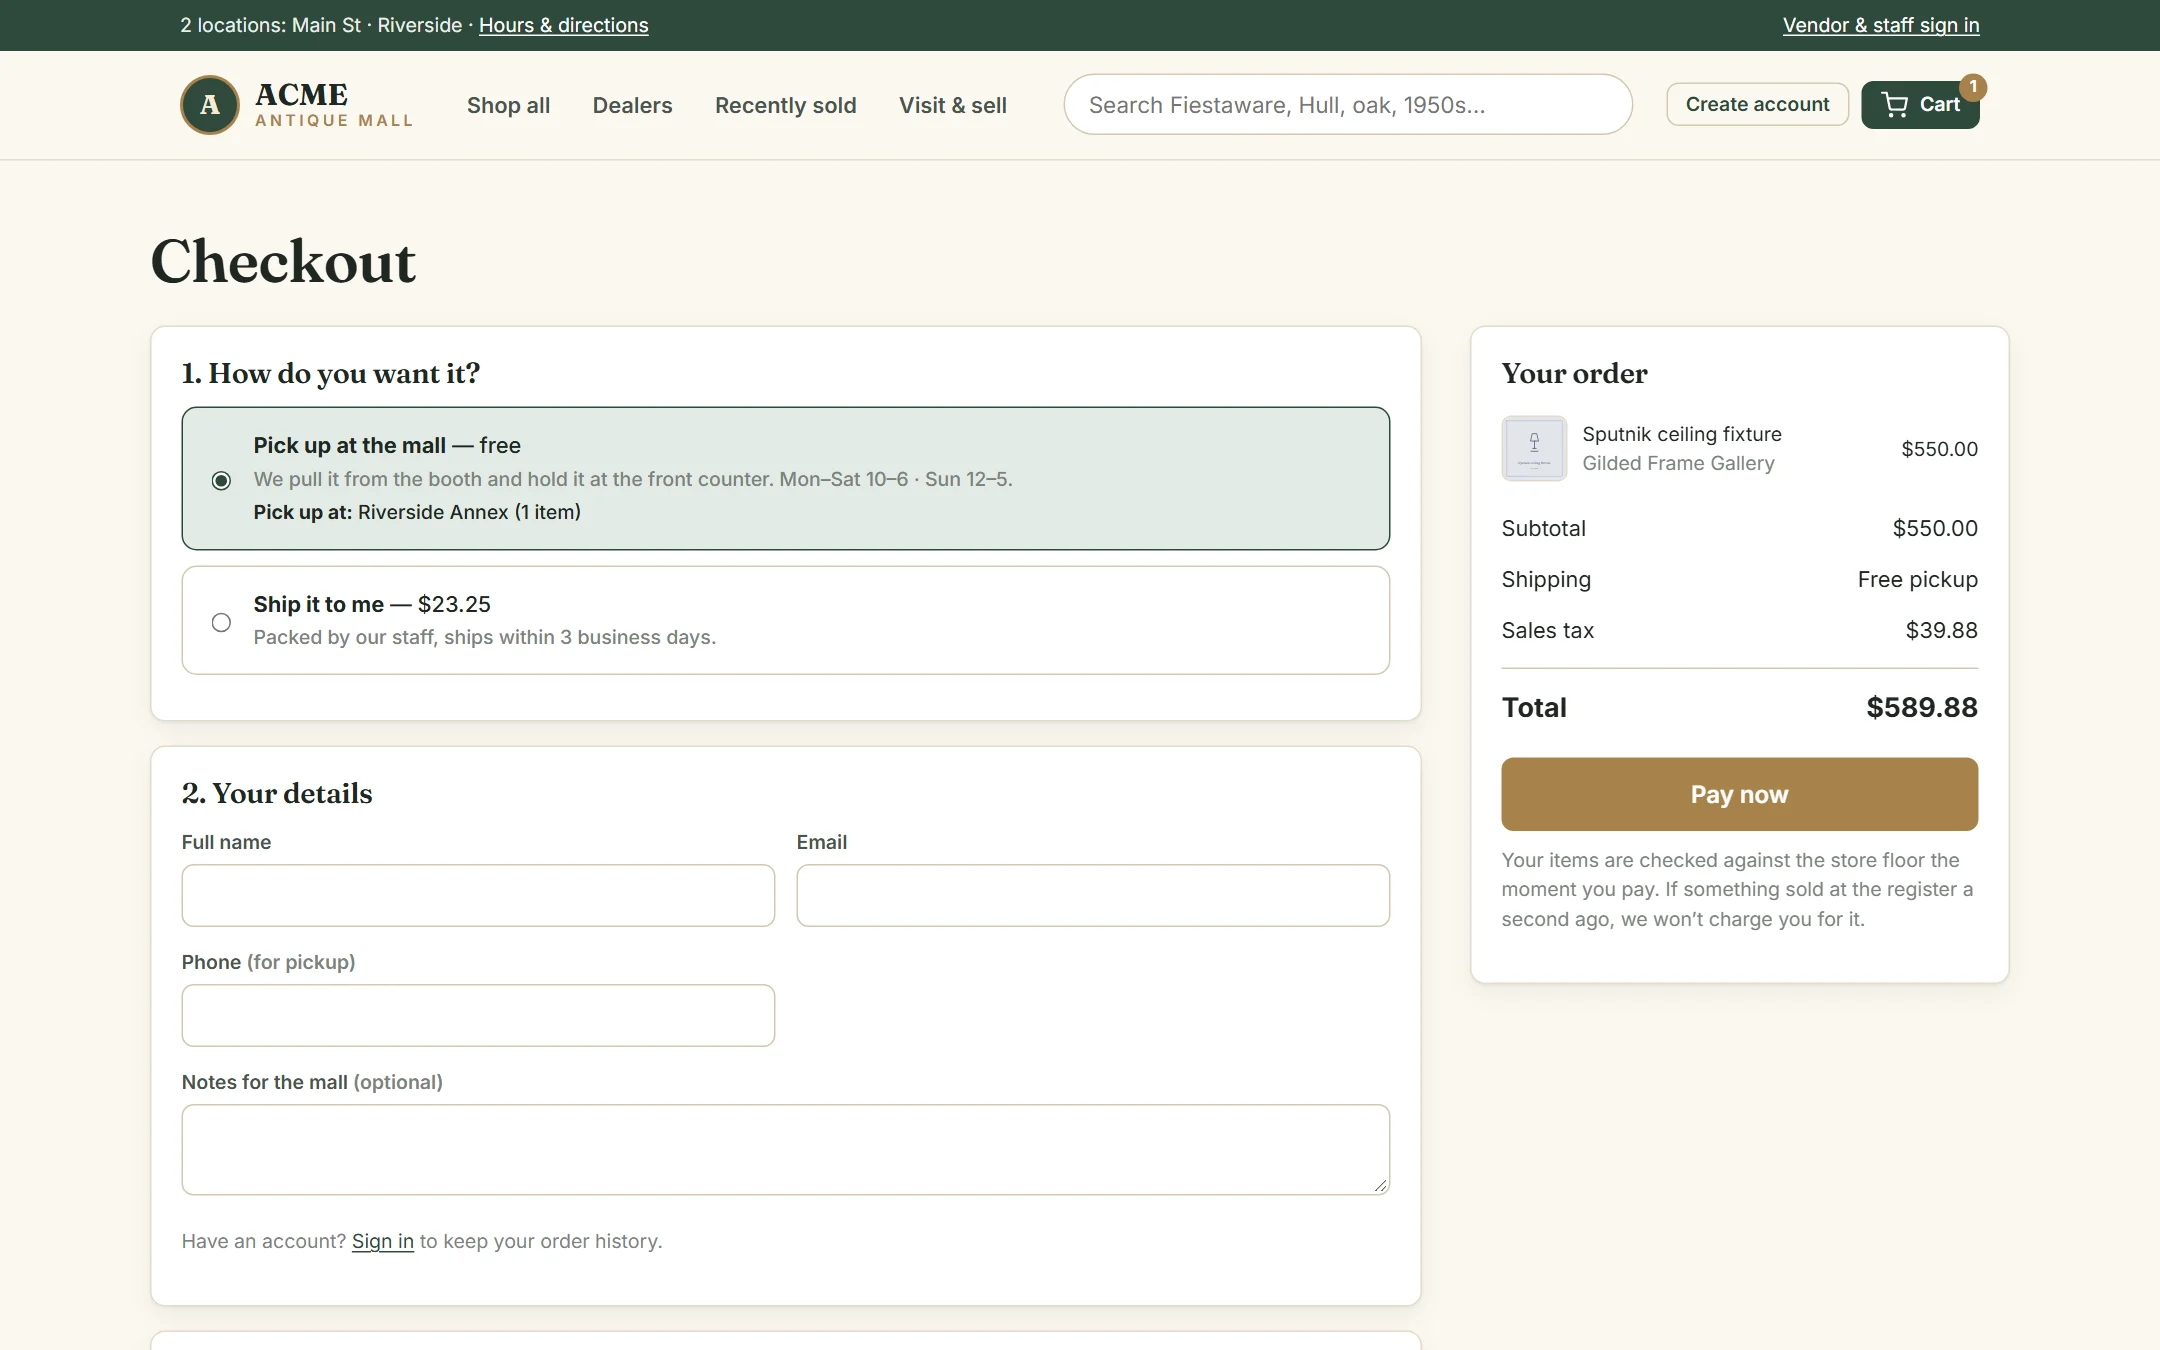Click Create account button

(1757, 104)
